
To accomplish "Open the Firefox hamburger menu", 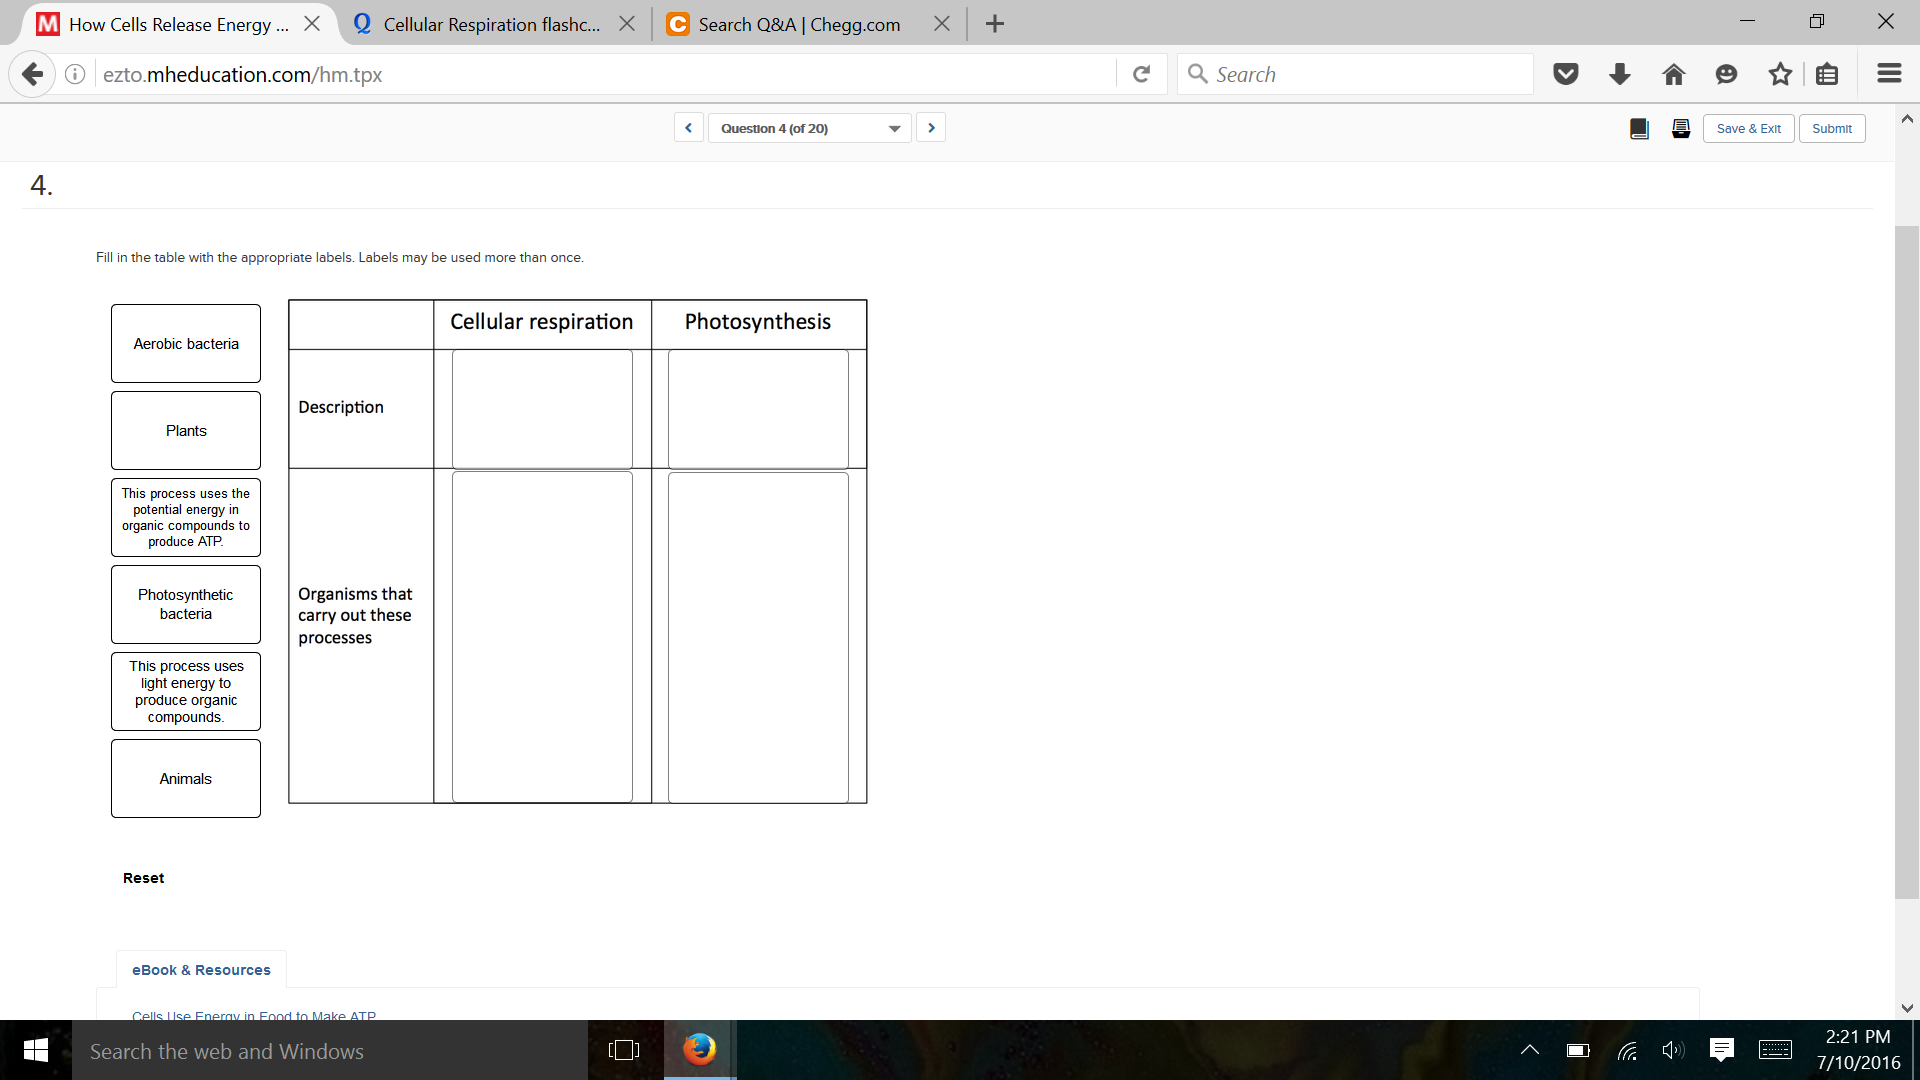I will tap(1889, 73).
